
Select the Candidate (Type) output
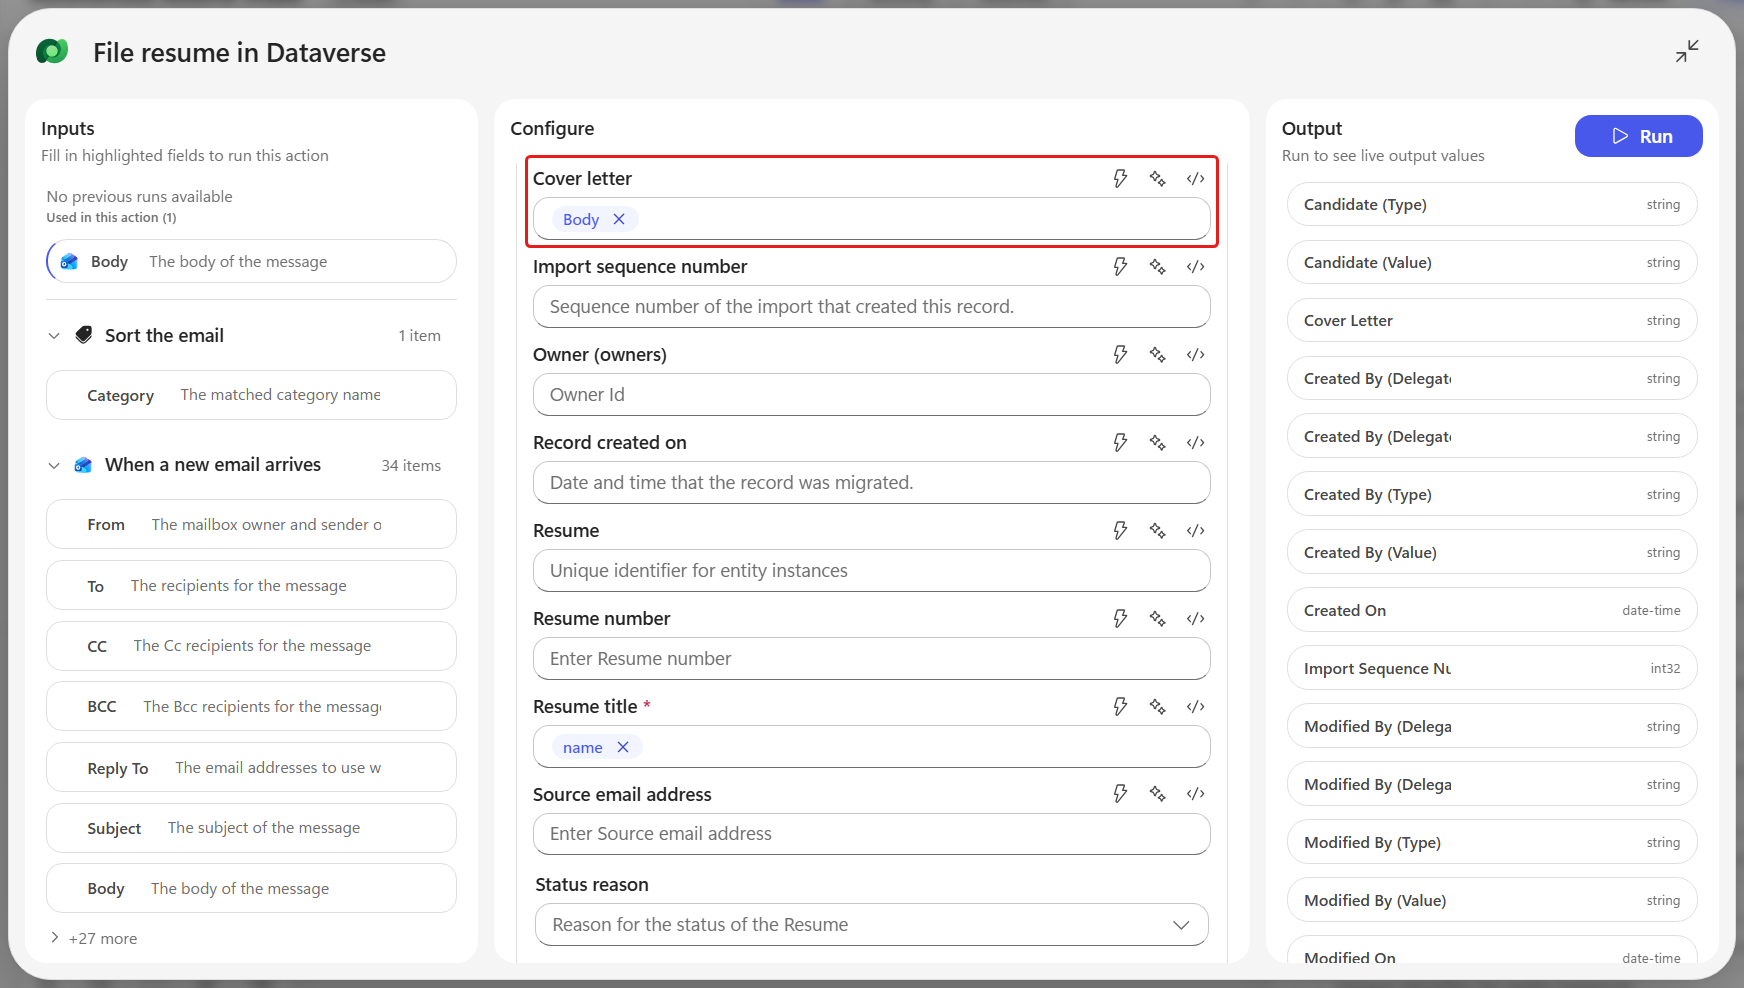coord(1492,204)
